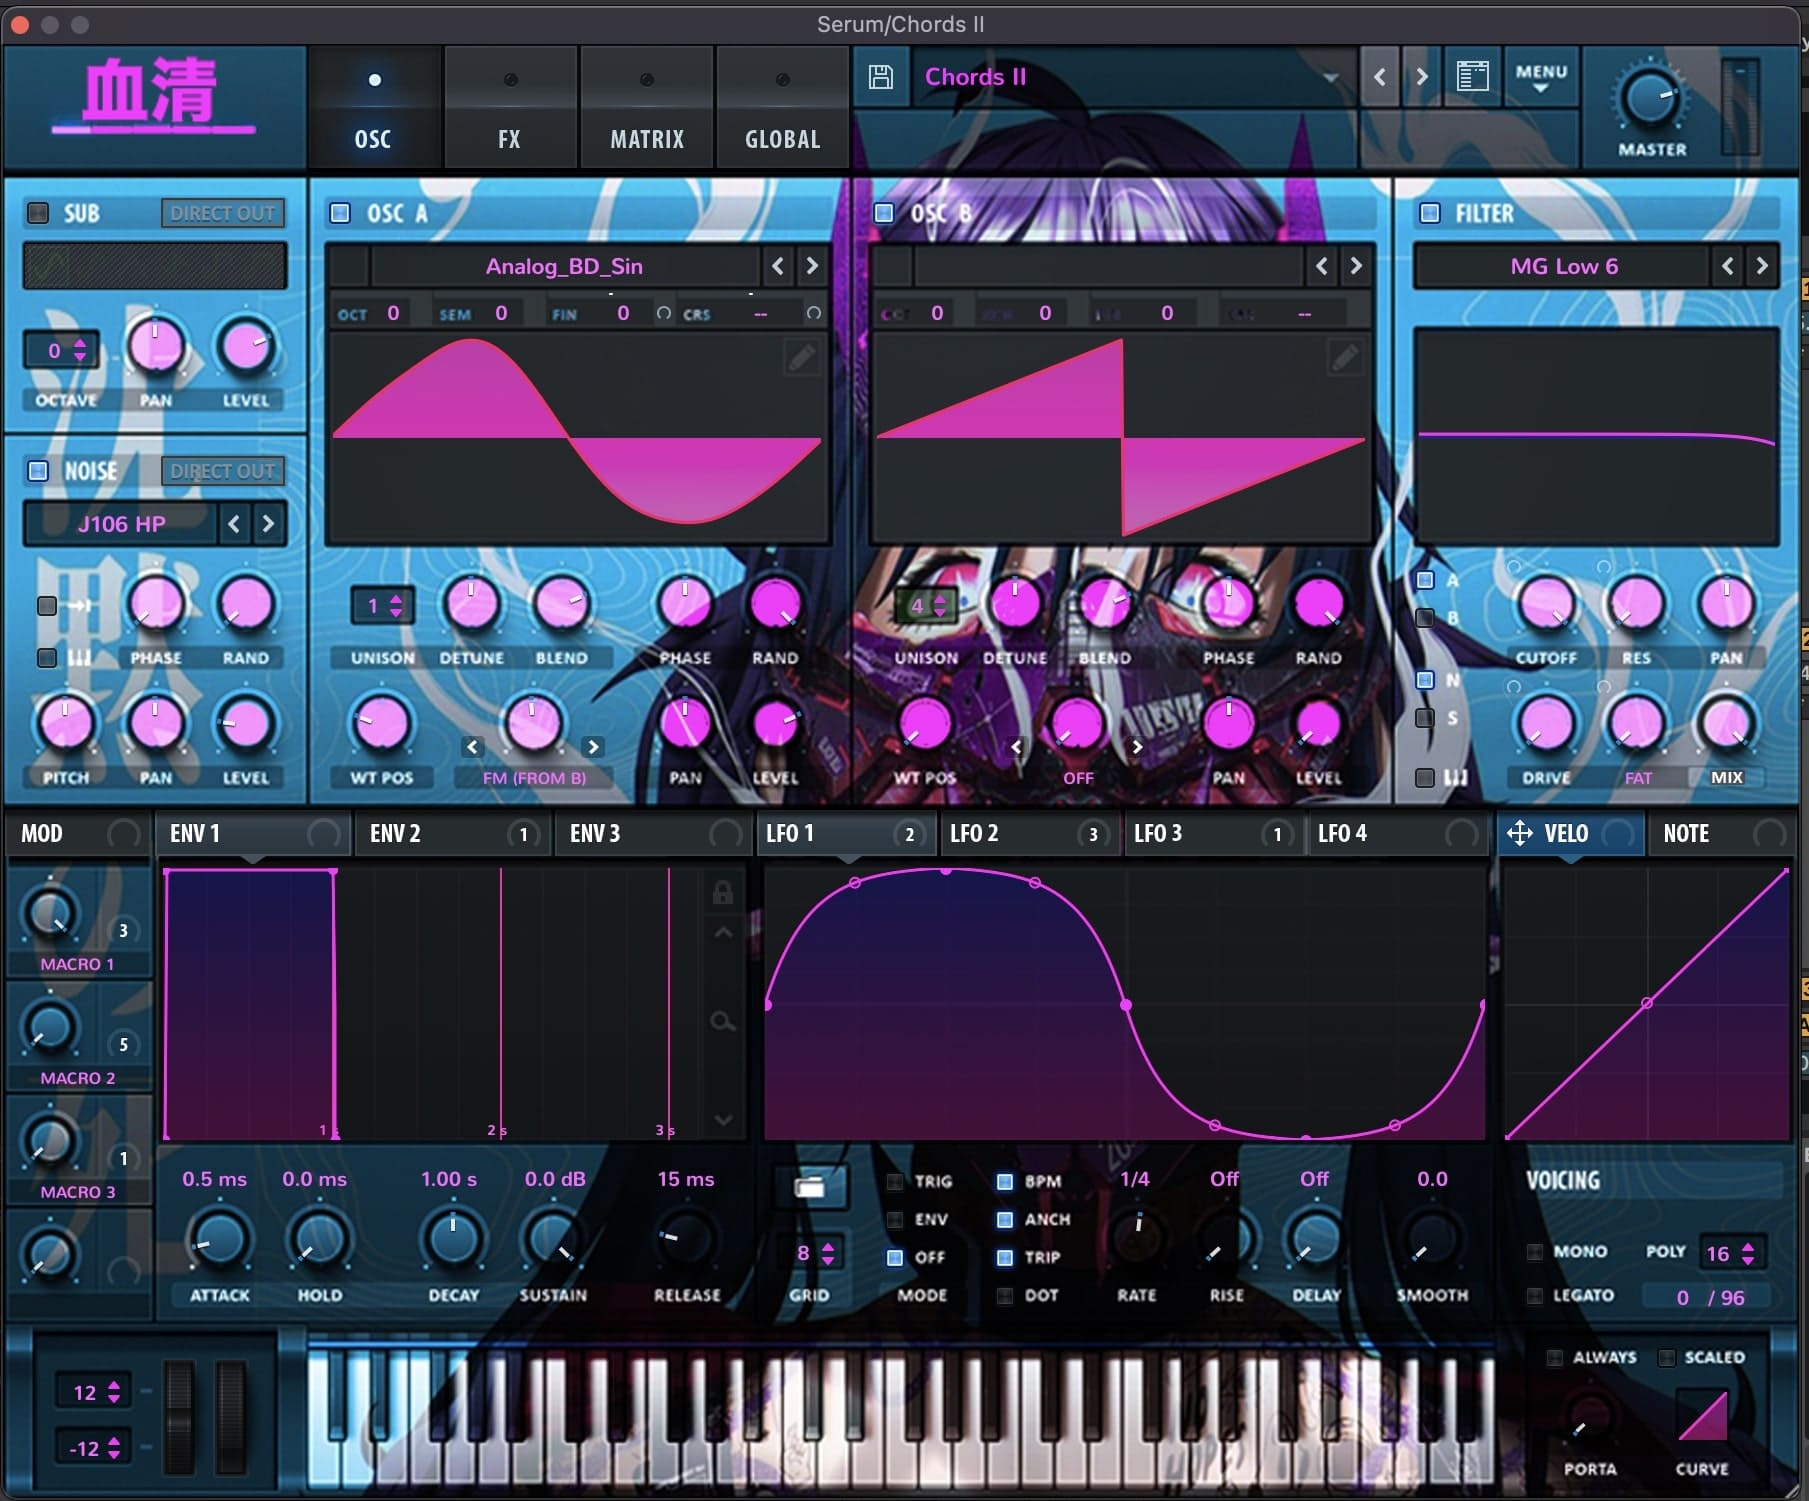The image size is (1809, 1501).
Task: Save preset with floppy disk icon
Action: 880,77
